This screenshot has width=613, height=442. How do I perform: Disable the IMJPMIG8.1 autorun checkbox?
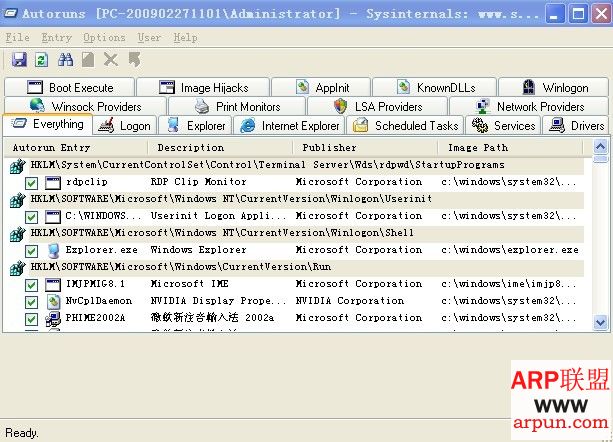pos(31,285)
